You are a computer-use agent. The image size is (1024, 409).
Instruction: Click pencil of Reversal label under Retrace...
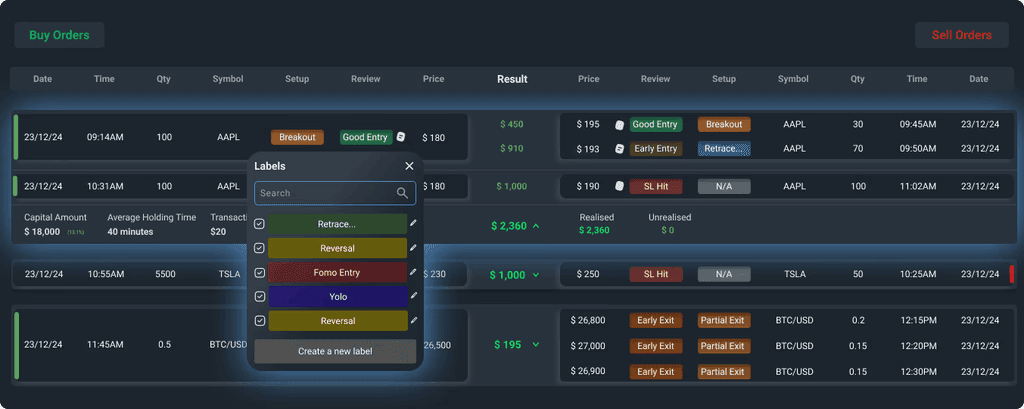(413, 248)
